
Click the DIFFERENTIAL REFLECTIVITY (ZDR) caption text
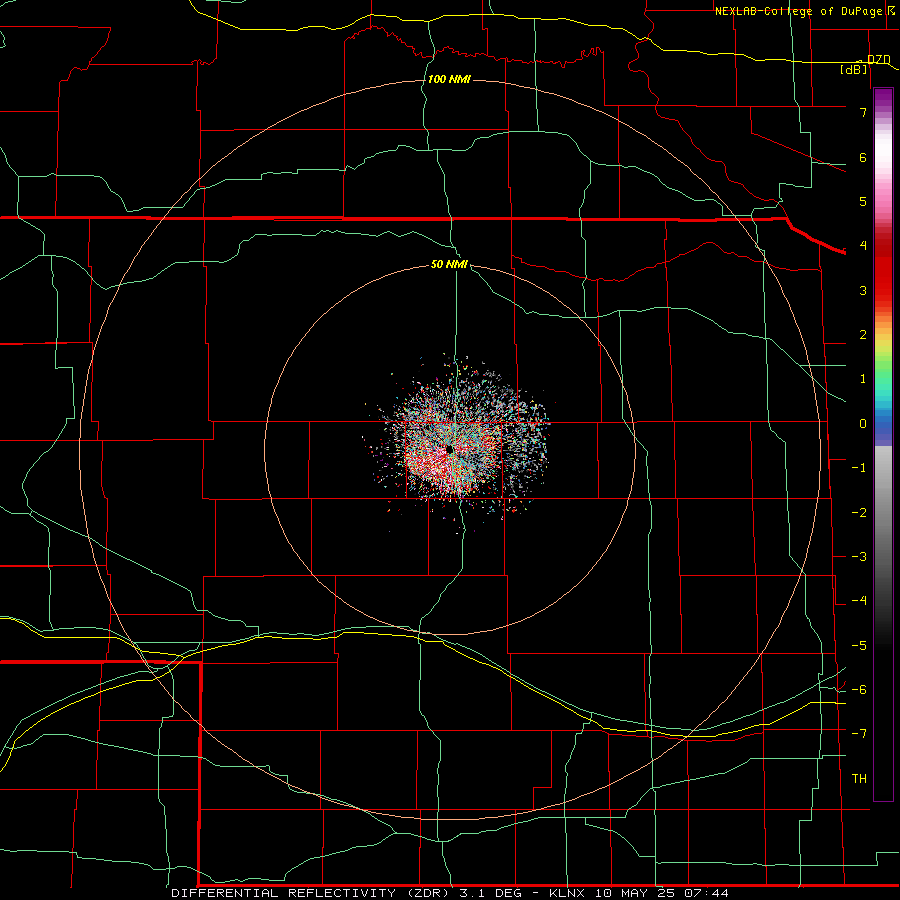pos(312,893)
